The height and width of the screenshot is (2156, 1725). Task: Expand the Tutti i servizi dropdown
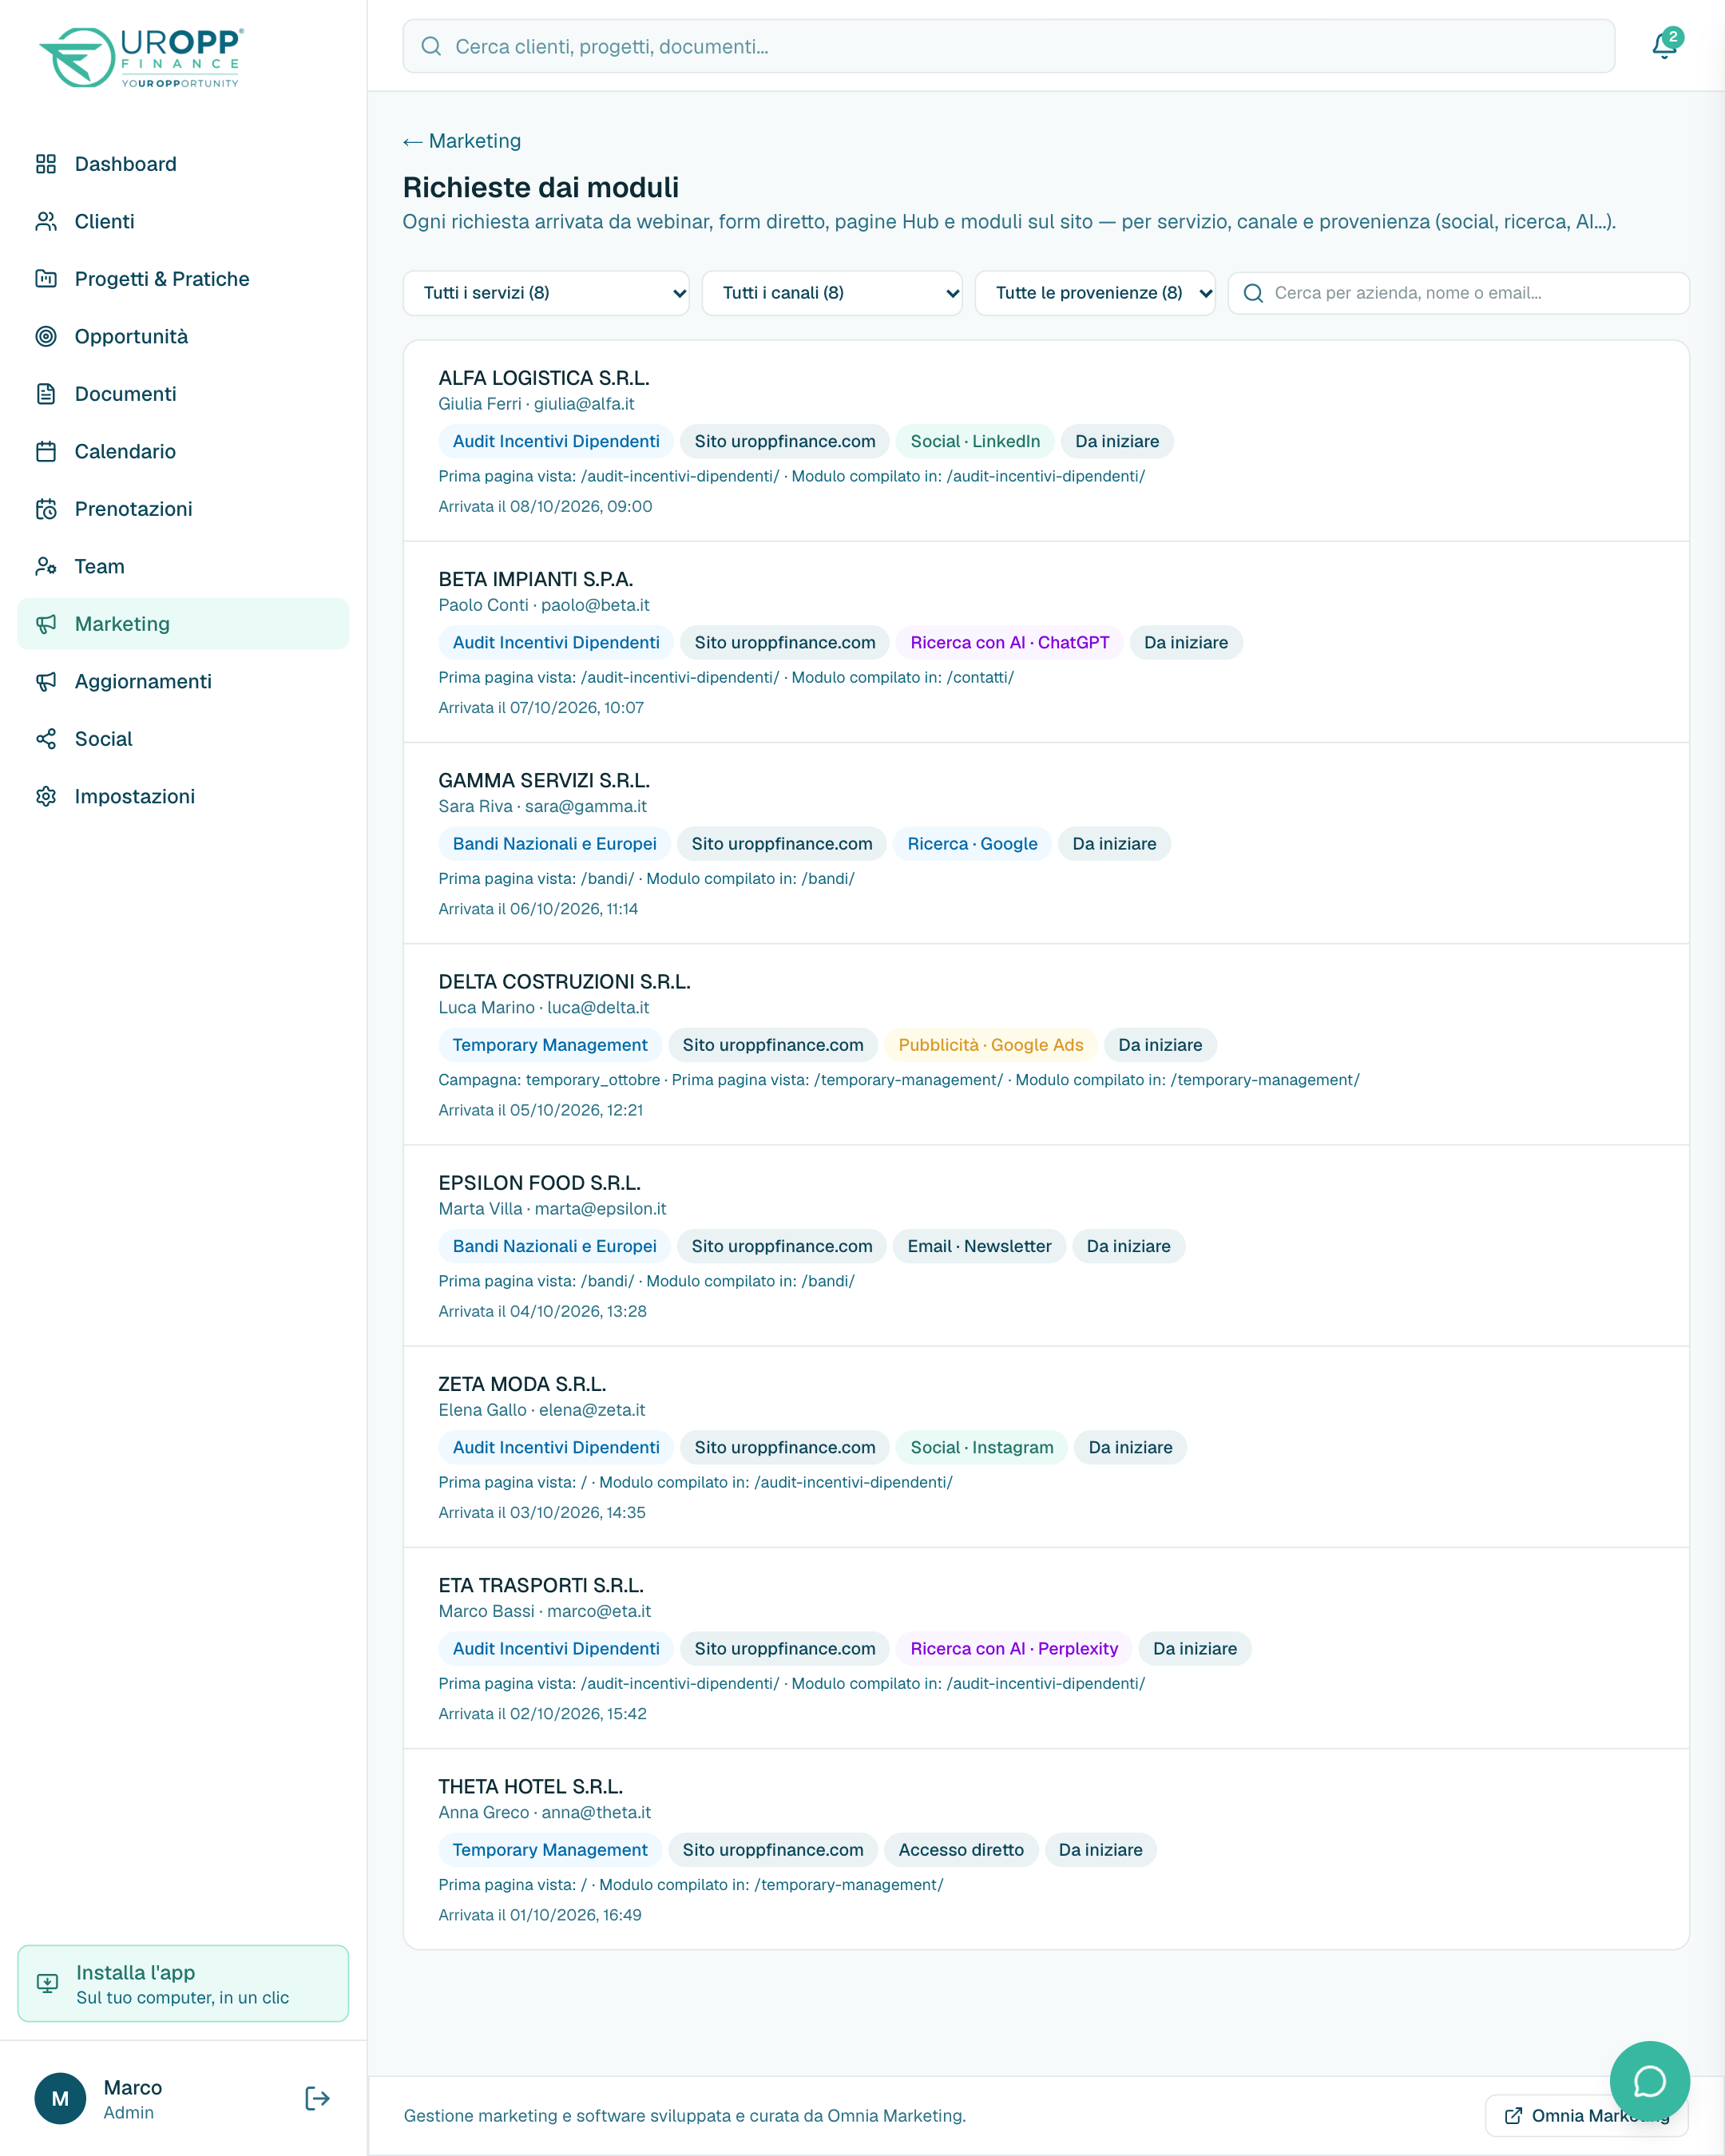click(546, 293)
